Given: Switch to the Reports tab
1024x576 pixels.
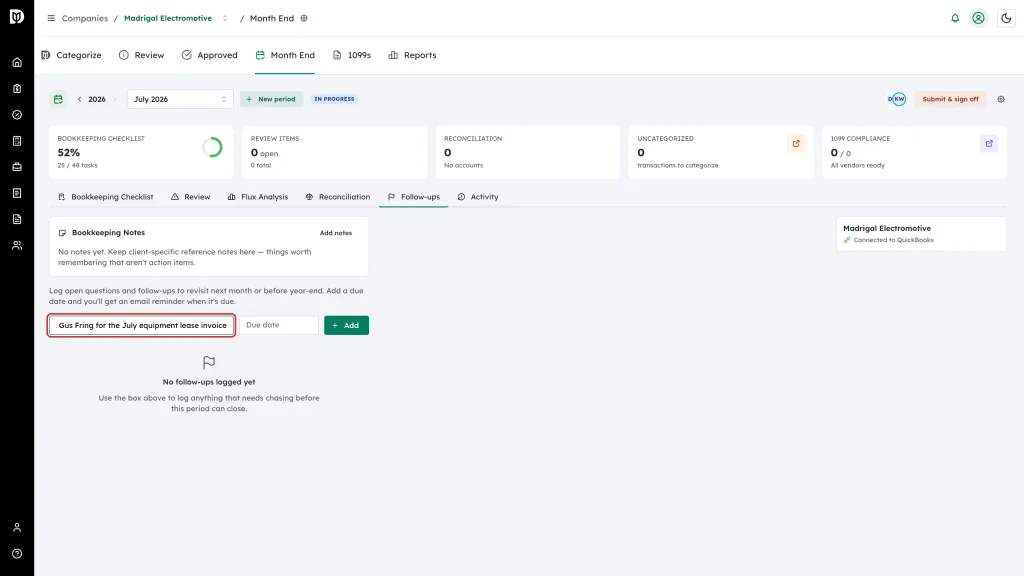Looking at the screenshot, I should (x=412, y=55).
